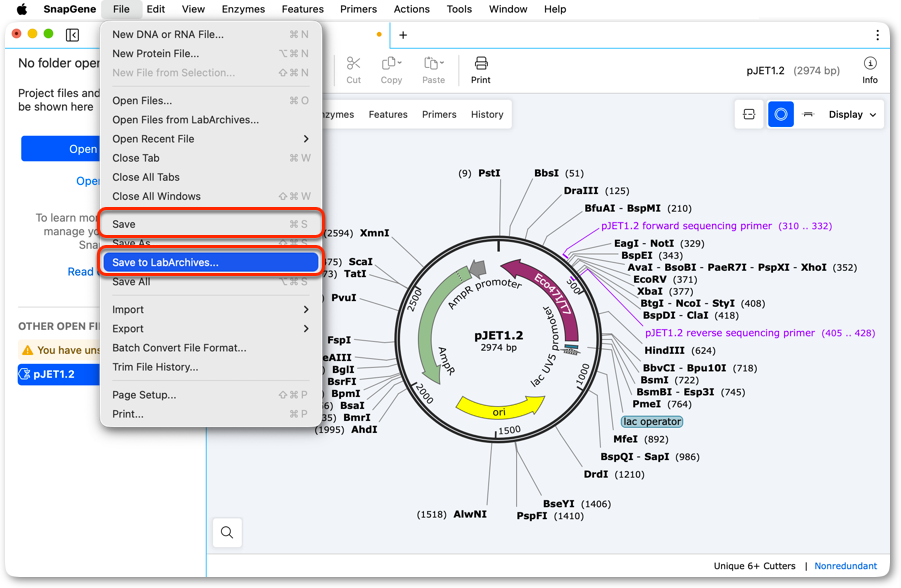Open Page Setup from File menu
Image resolution: width=901 pixels, height=588 pixels.
click(210, 394)
